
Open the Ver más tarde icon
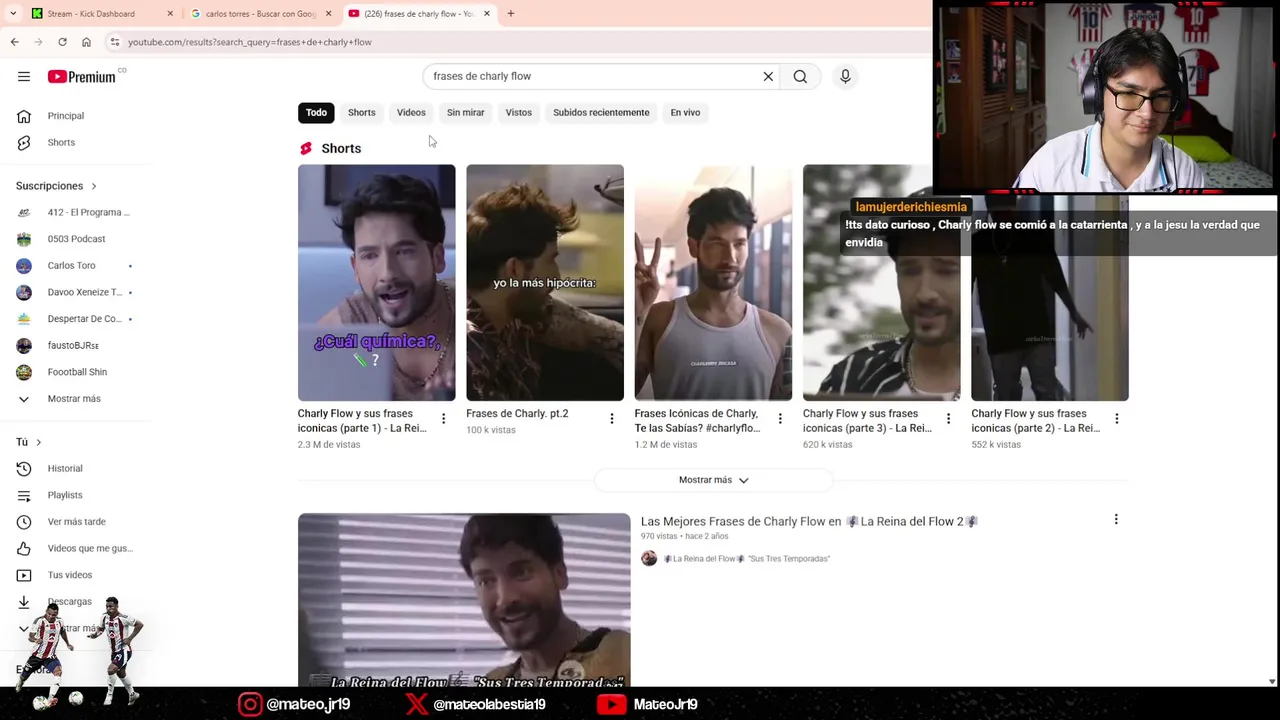(x=24, y=521)
